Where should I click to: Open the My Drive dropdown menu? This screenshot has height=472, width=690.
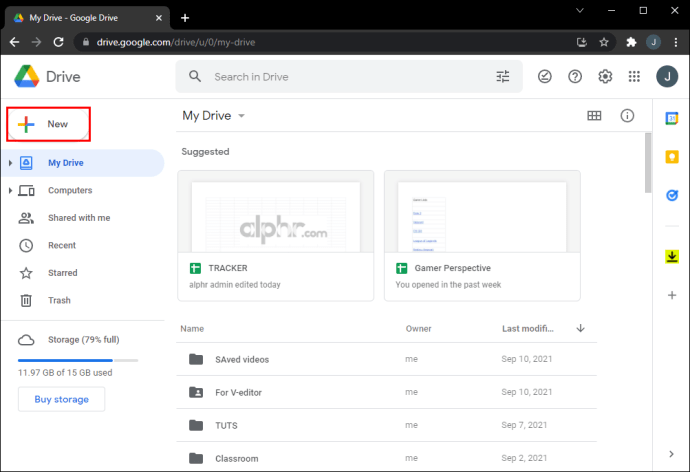click(x=213, y=116)
